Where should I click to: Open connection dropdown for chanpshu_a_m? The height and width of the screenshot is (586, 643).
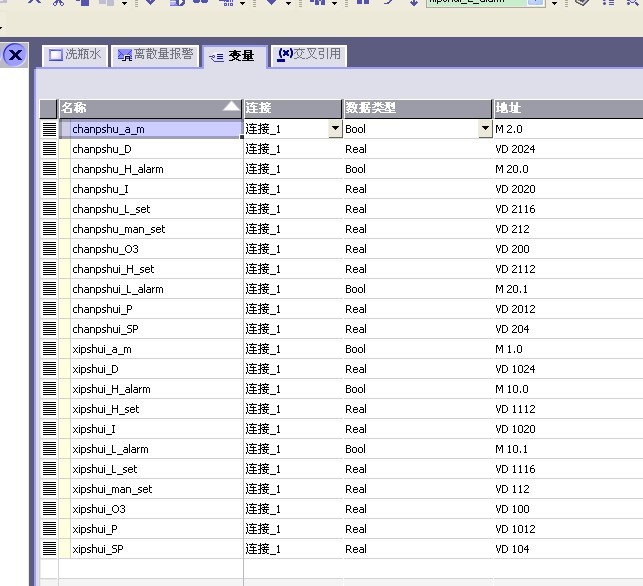coord(335,129)
